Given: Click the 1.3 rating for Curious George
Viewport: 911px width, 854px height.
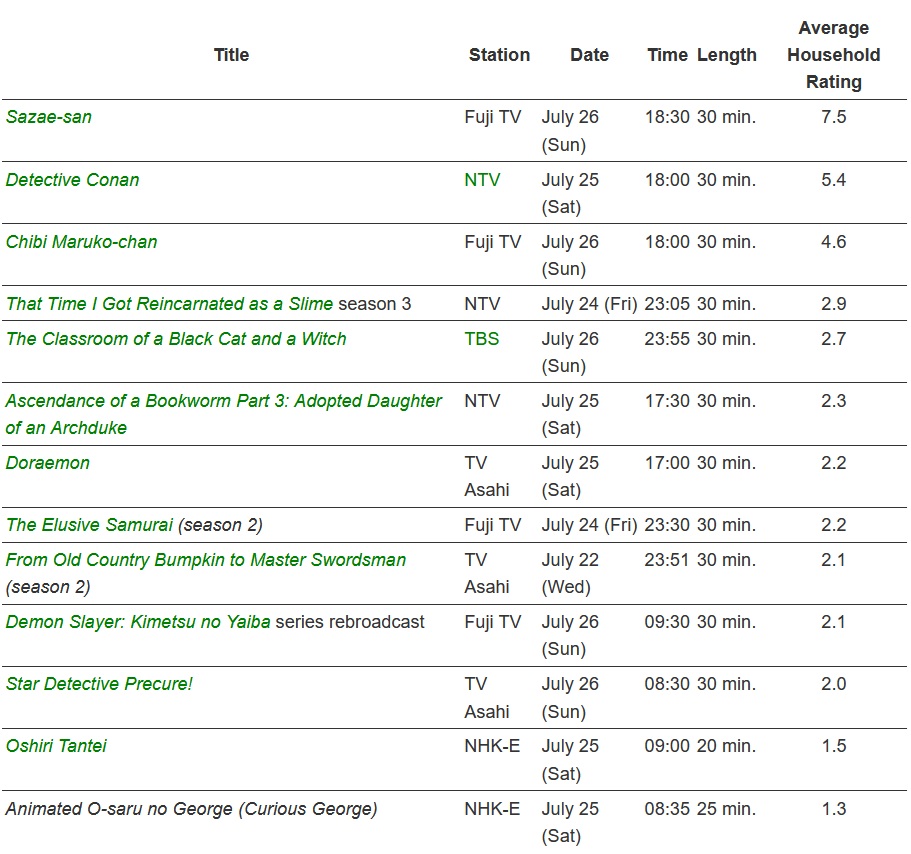Looking at the screenshot, I should coord(834,809).
